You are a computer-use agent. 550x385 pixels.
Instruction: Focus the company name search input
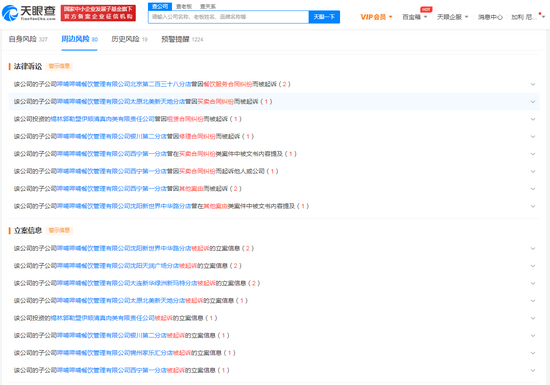(x=228, y=17)
